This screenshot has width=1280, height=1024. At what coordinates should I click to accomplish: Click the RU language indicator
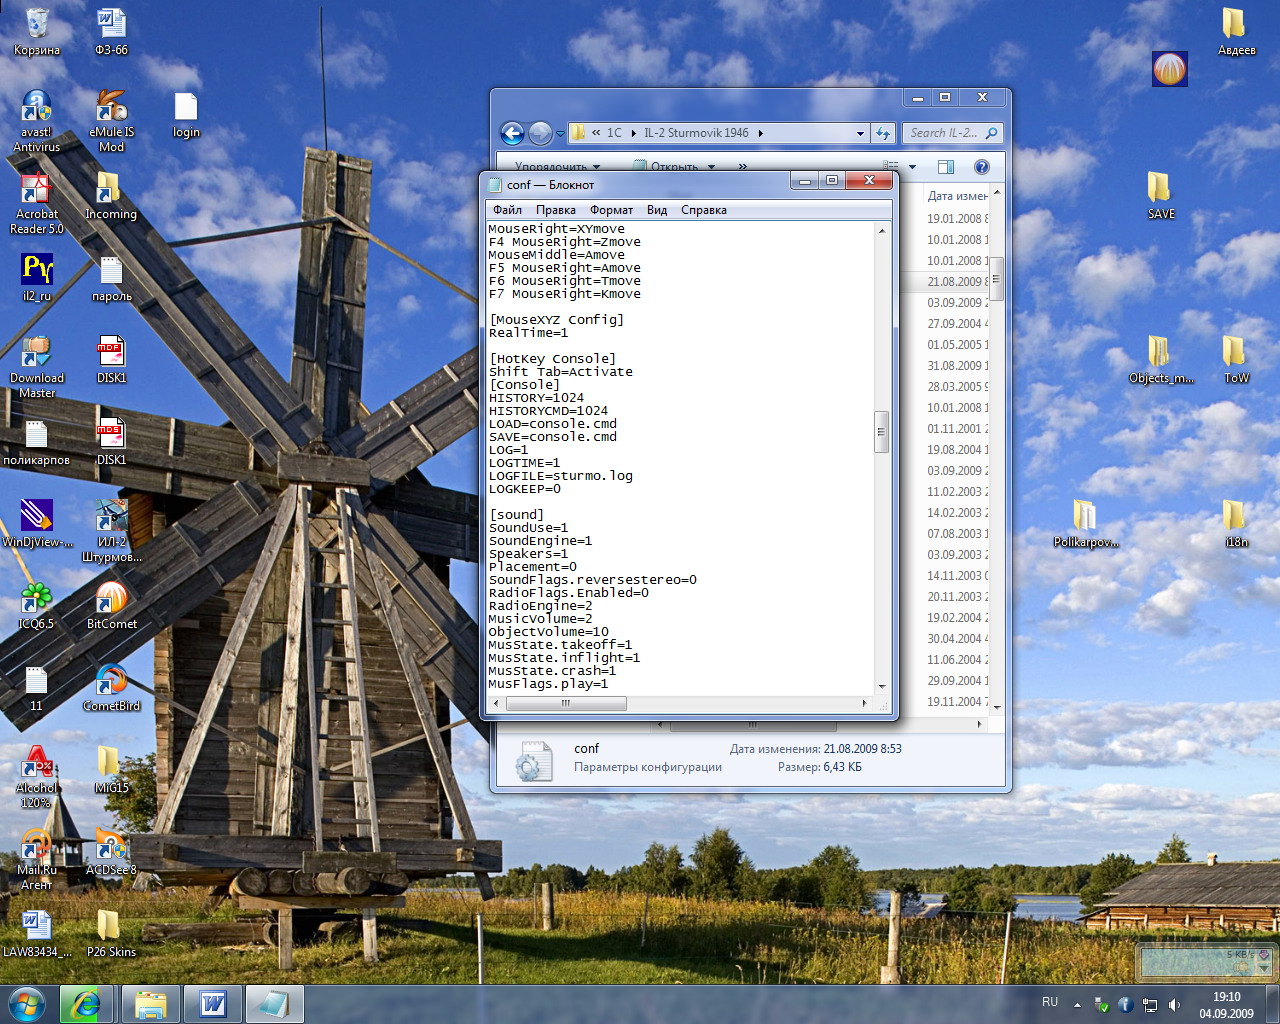tap(1050, 1002)
